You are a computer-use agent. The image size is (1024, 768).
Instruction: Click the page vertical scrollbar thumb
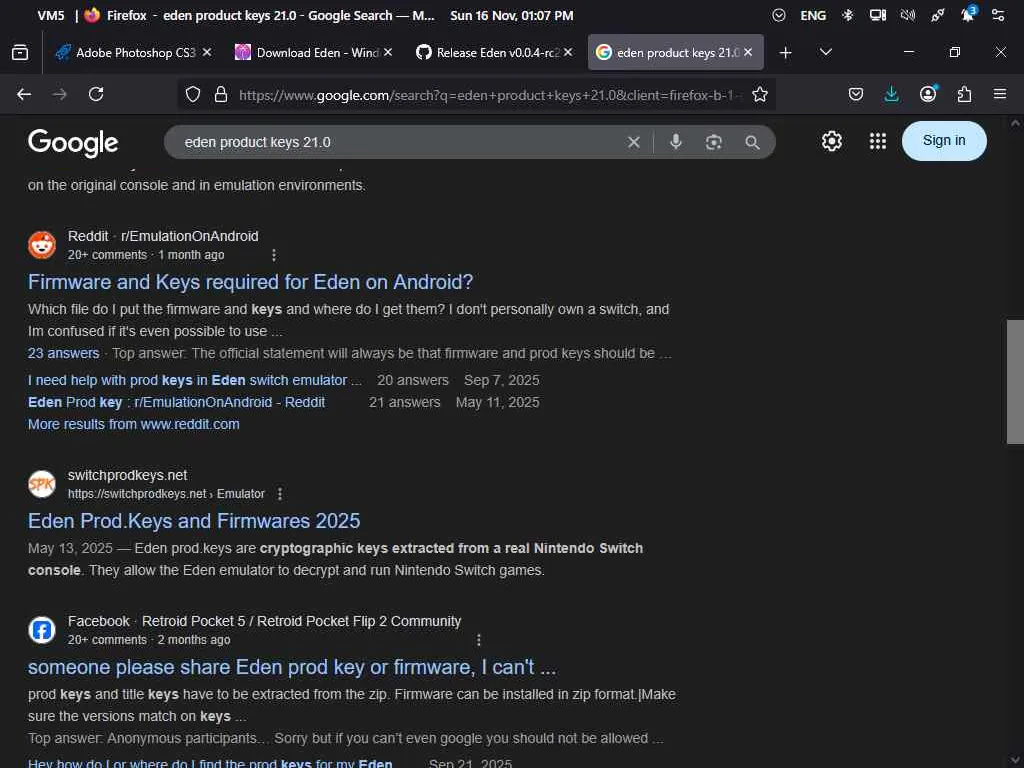(1015, 382)
